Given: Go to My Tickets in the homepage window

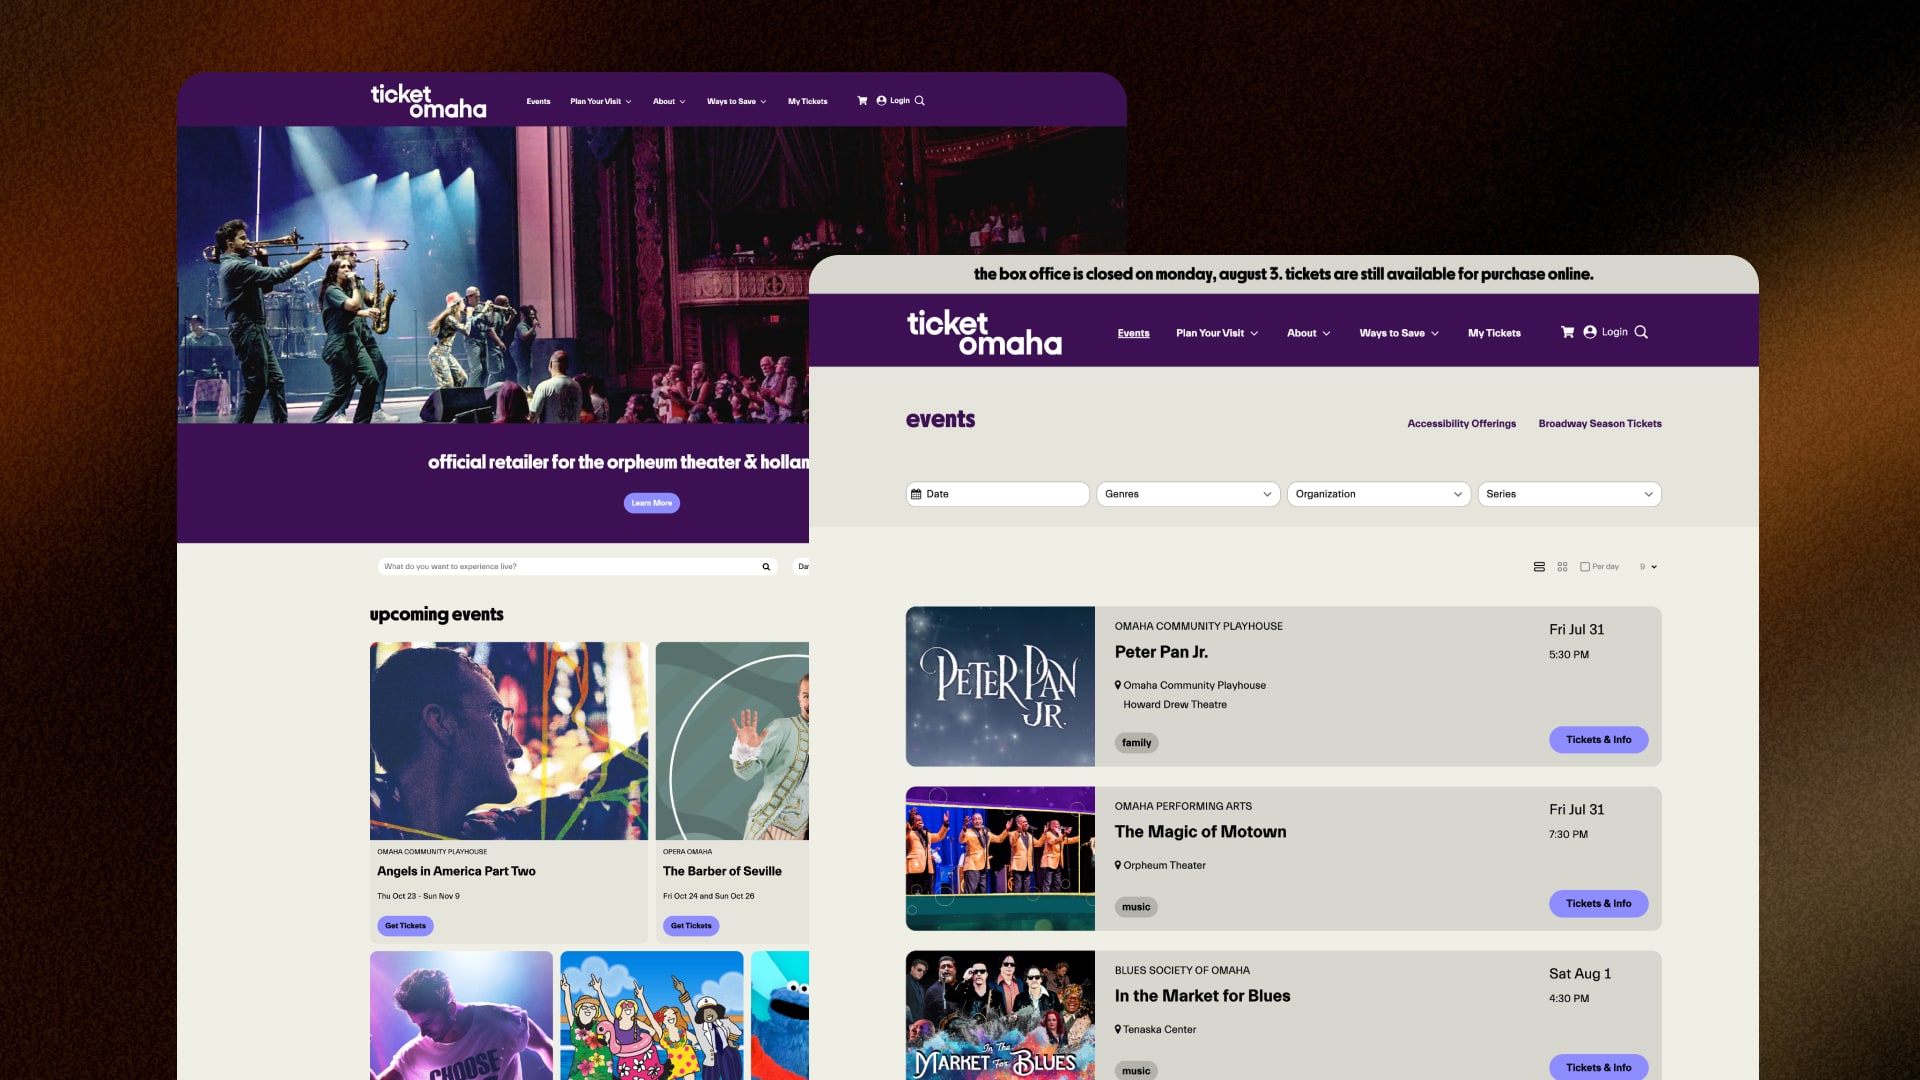Looking at the screenshot, I should coord(807,101).
